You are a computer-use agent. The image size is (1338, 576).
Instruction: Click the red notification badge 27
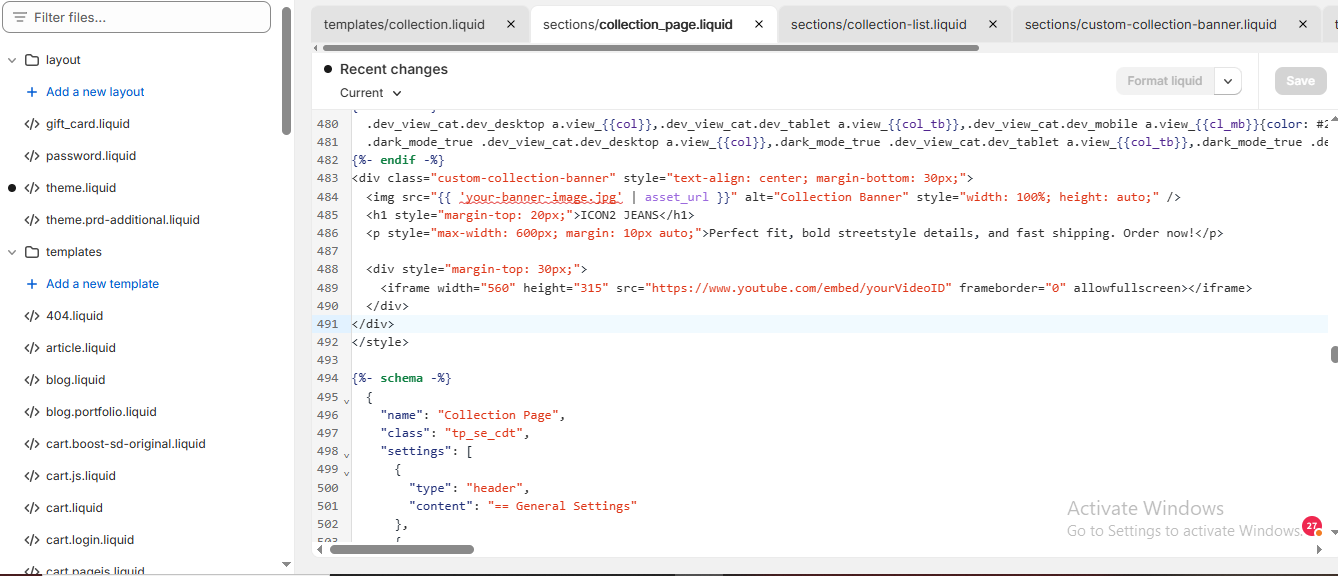tap(1312, 526)
